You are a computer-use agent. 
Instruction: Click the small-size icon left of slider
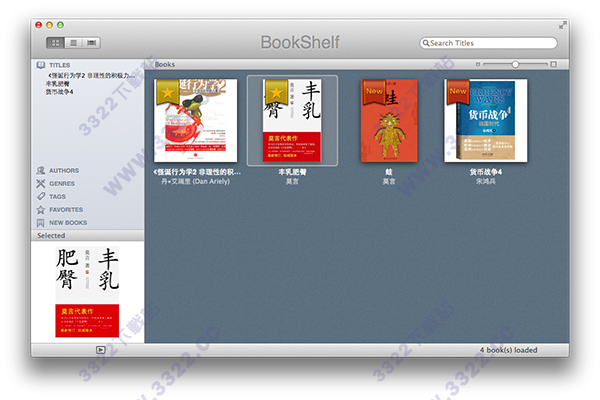point(478,64)
